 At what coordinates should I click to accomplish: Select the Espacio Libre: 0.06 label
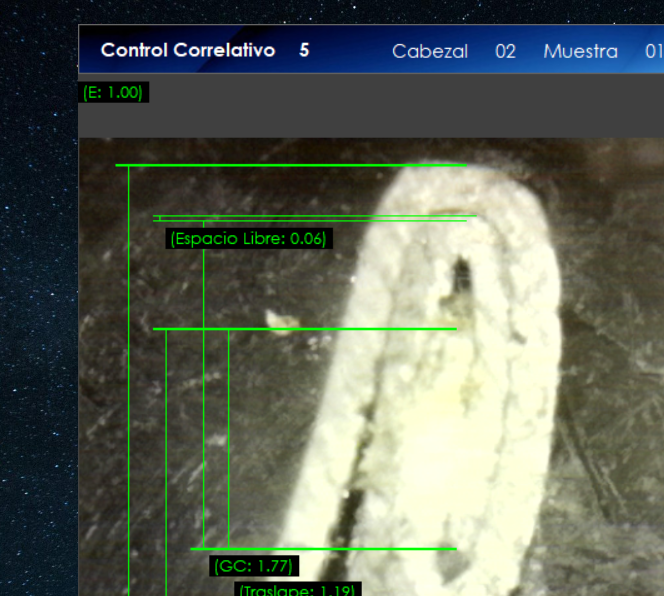coord(248,239)
